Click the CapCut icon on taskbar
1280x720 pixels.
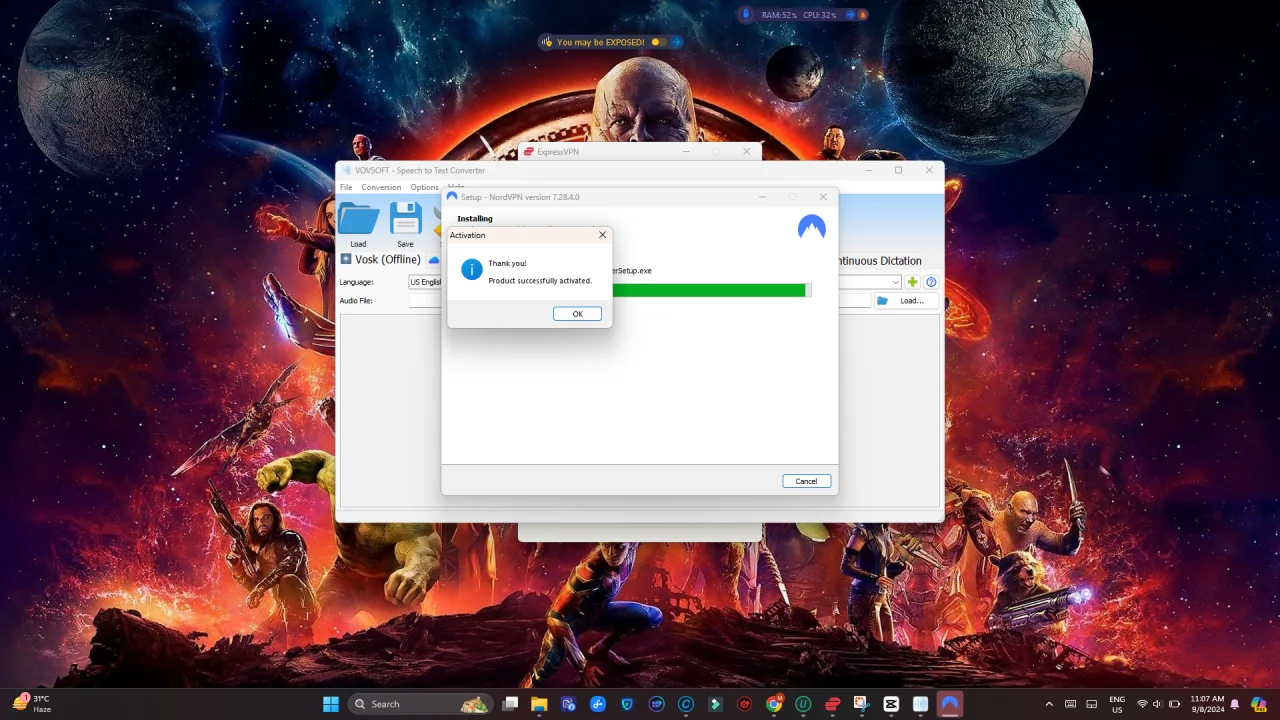(891, 704)
